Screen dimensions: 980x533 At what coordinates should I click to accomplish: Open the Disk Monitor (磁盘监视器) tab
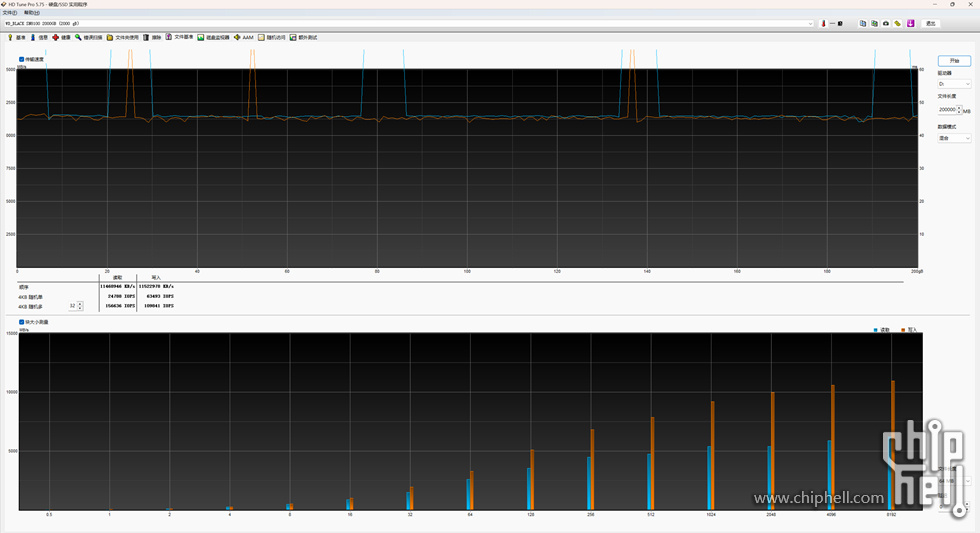(x=213, y=37)
